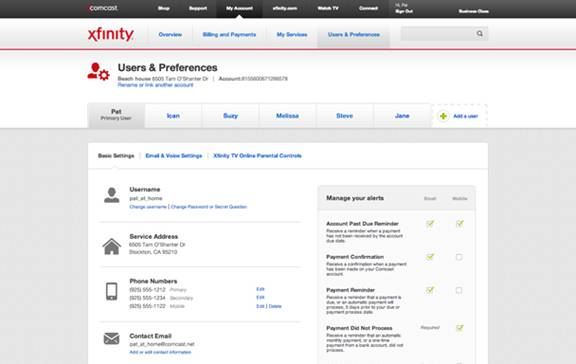Open Watch TV in top bar
The height and width of the screenshot is (364, 576).
[328, 8]
